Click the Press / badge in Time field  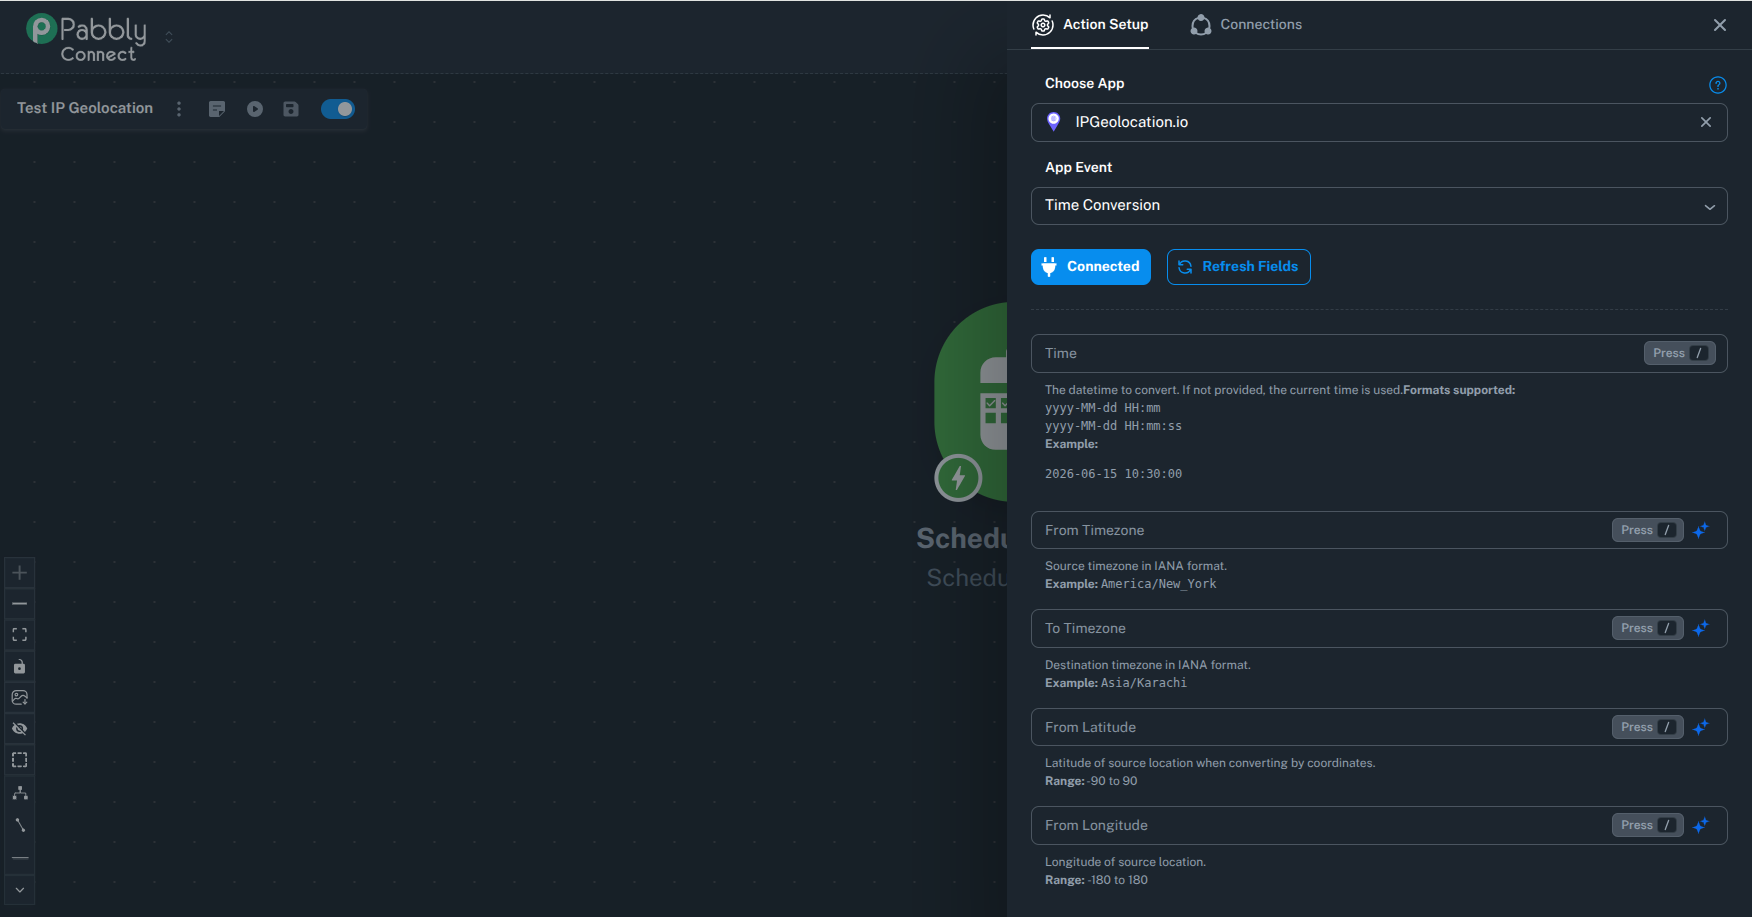coord(1680,353)
